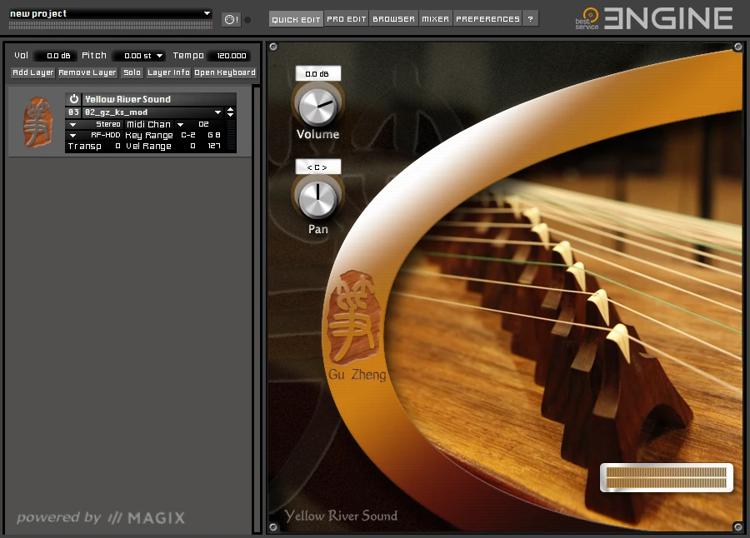Open the Mixer tab
This screenshot has width=750, height=538.
tap(435, 19)
